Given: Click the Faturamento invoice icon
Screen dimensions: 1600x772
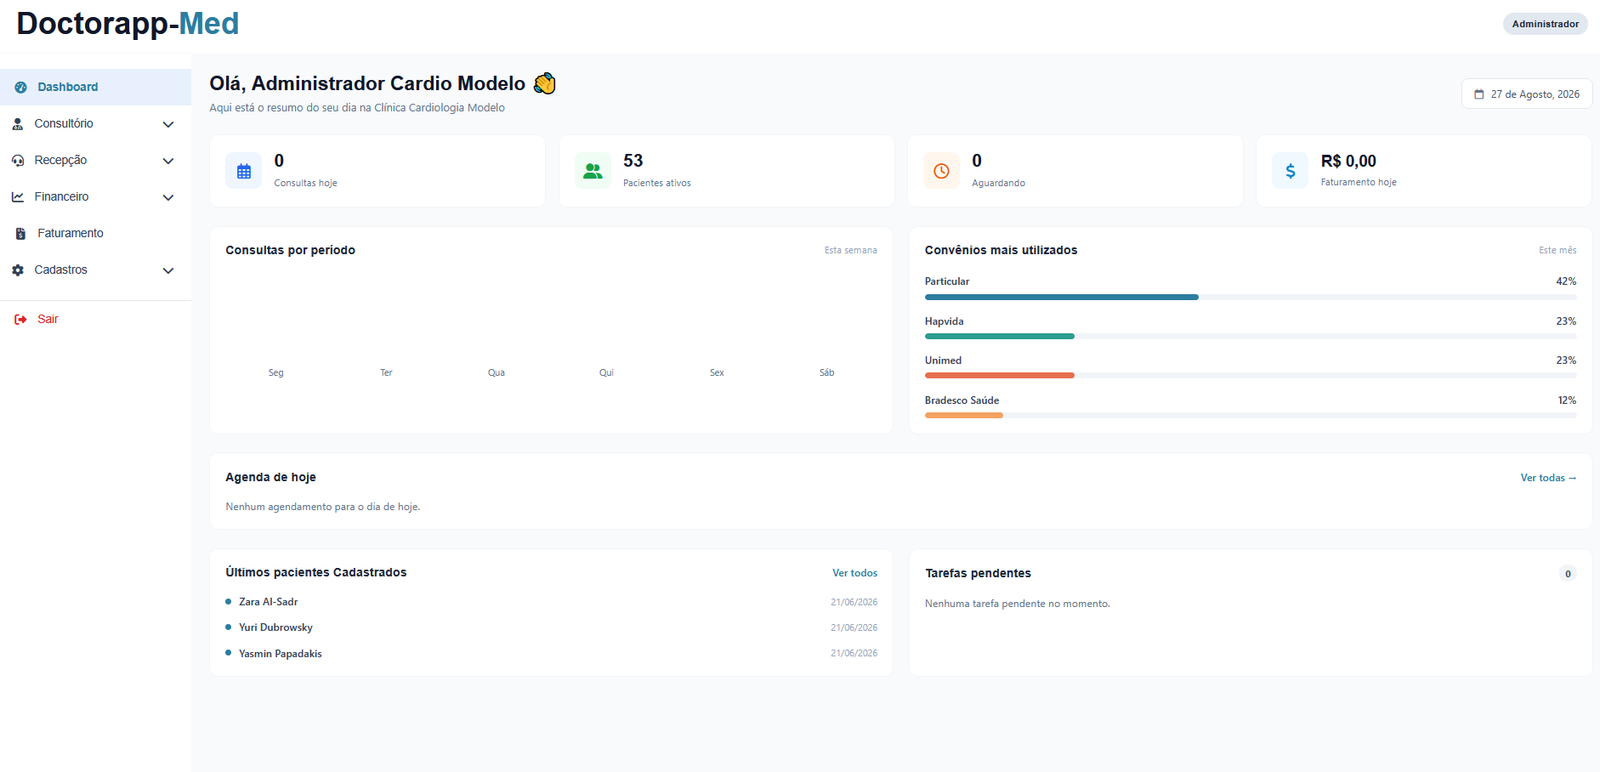Looking at the screenshot, I should pos(21,233).
